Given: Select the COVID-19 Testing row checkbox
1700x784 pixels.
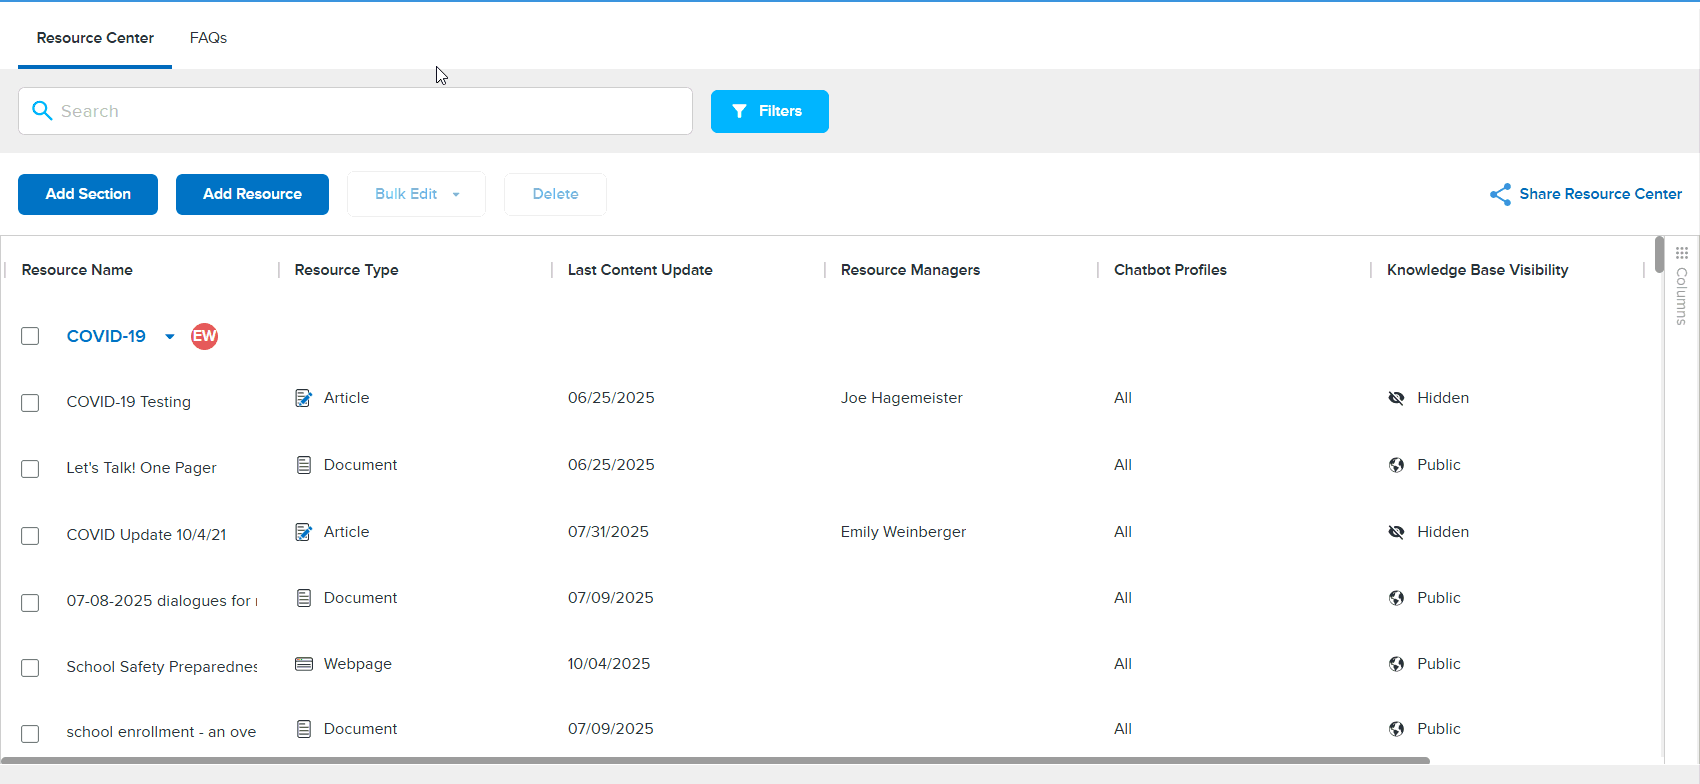Looking at the screenshot, I should [30, 403].
